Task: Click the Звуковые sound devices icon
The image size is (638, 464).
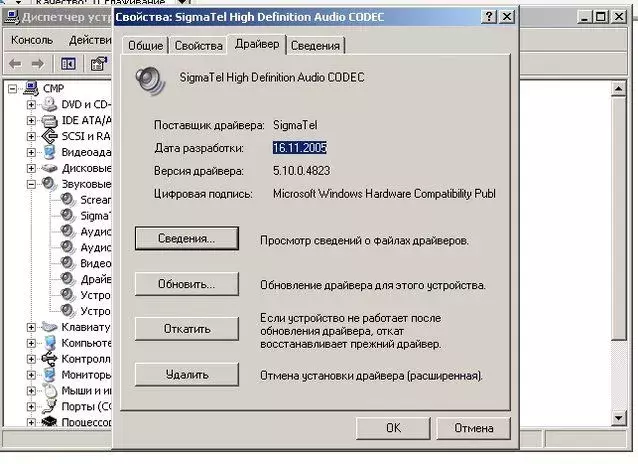Action: [49, 184]
